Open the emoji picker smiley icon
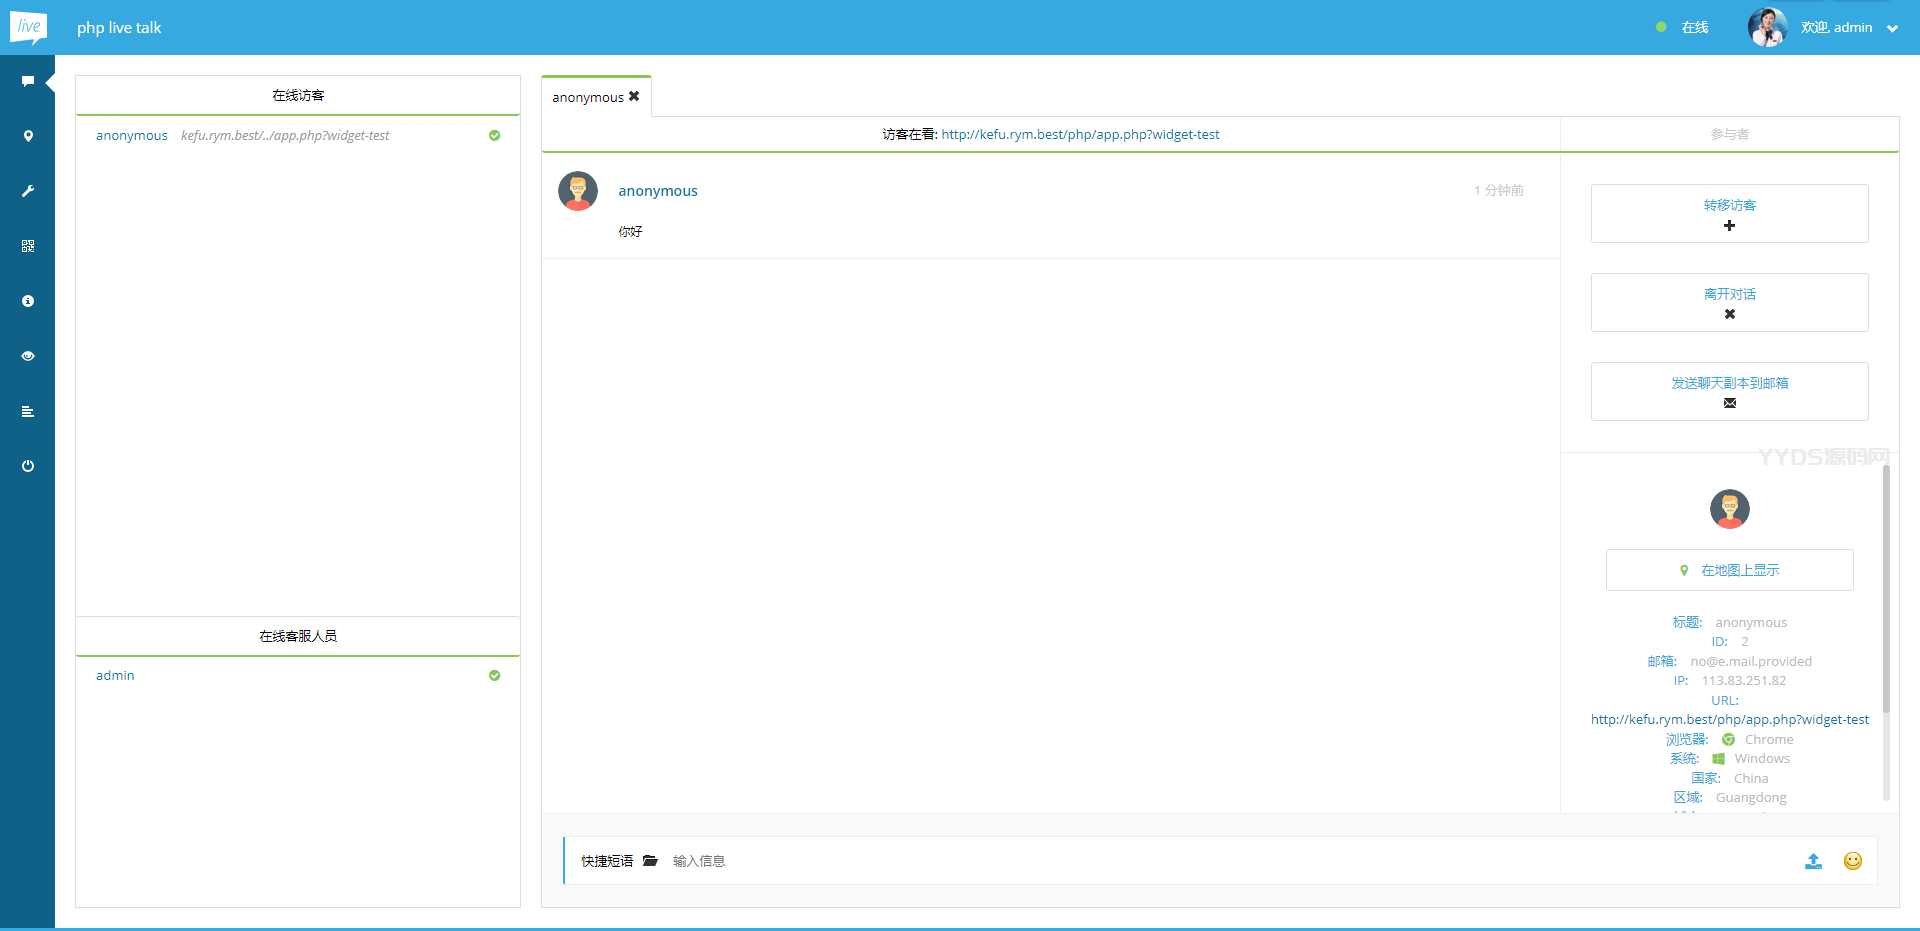1920x931 pixels. pos(1852,861)
